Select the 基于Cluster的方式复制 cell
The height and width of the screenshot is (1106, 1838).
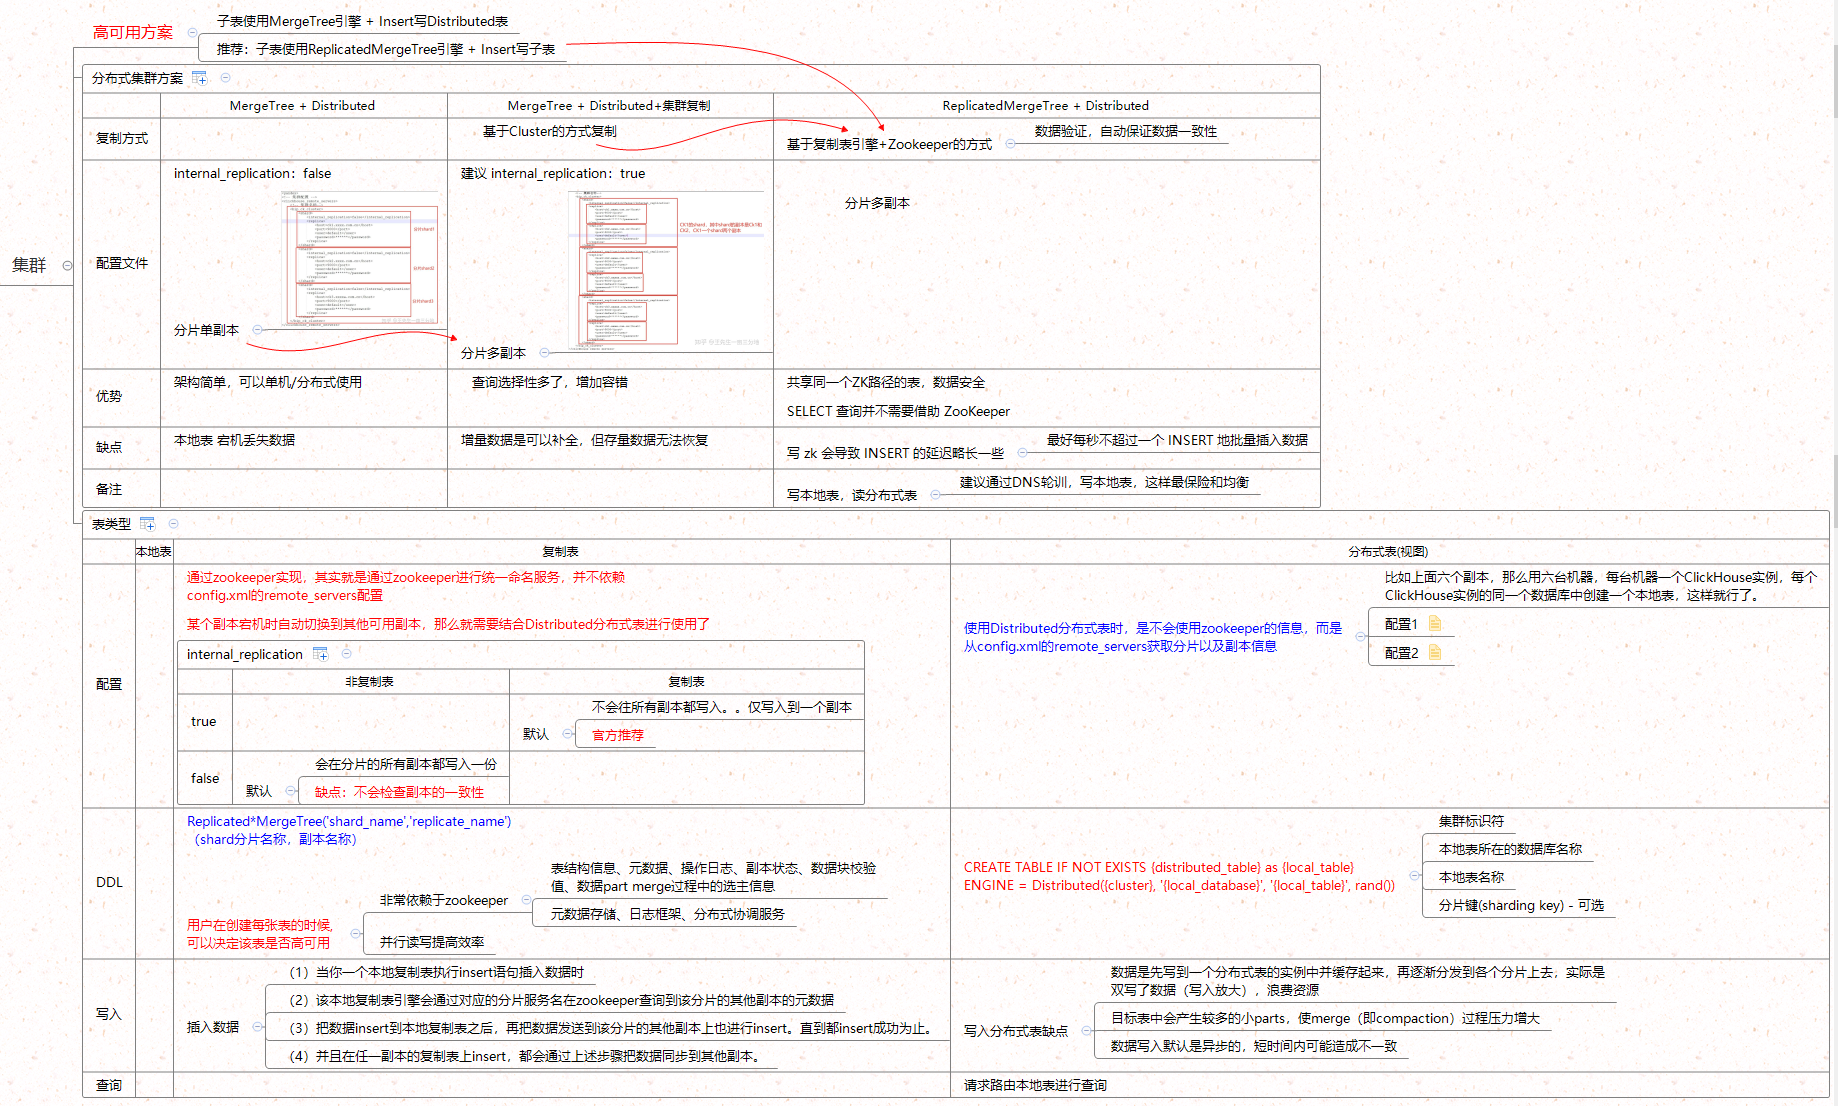pyautogui.click(x=550, y=132)
